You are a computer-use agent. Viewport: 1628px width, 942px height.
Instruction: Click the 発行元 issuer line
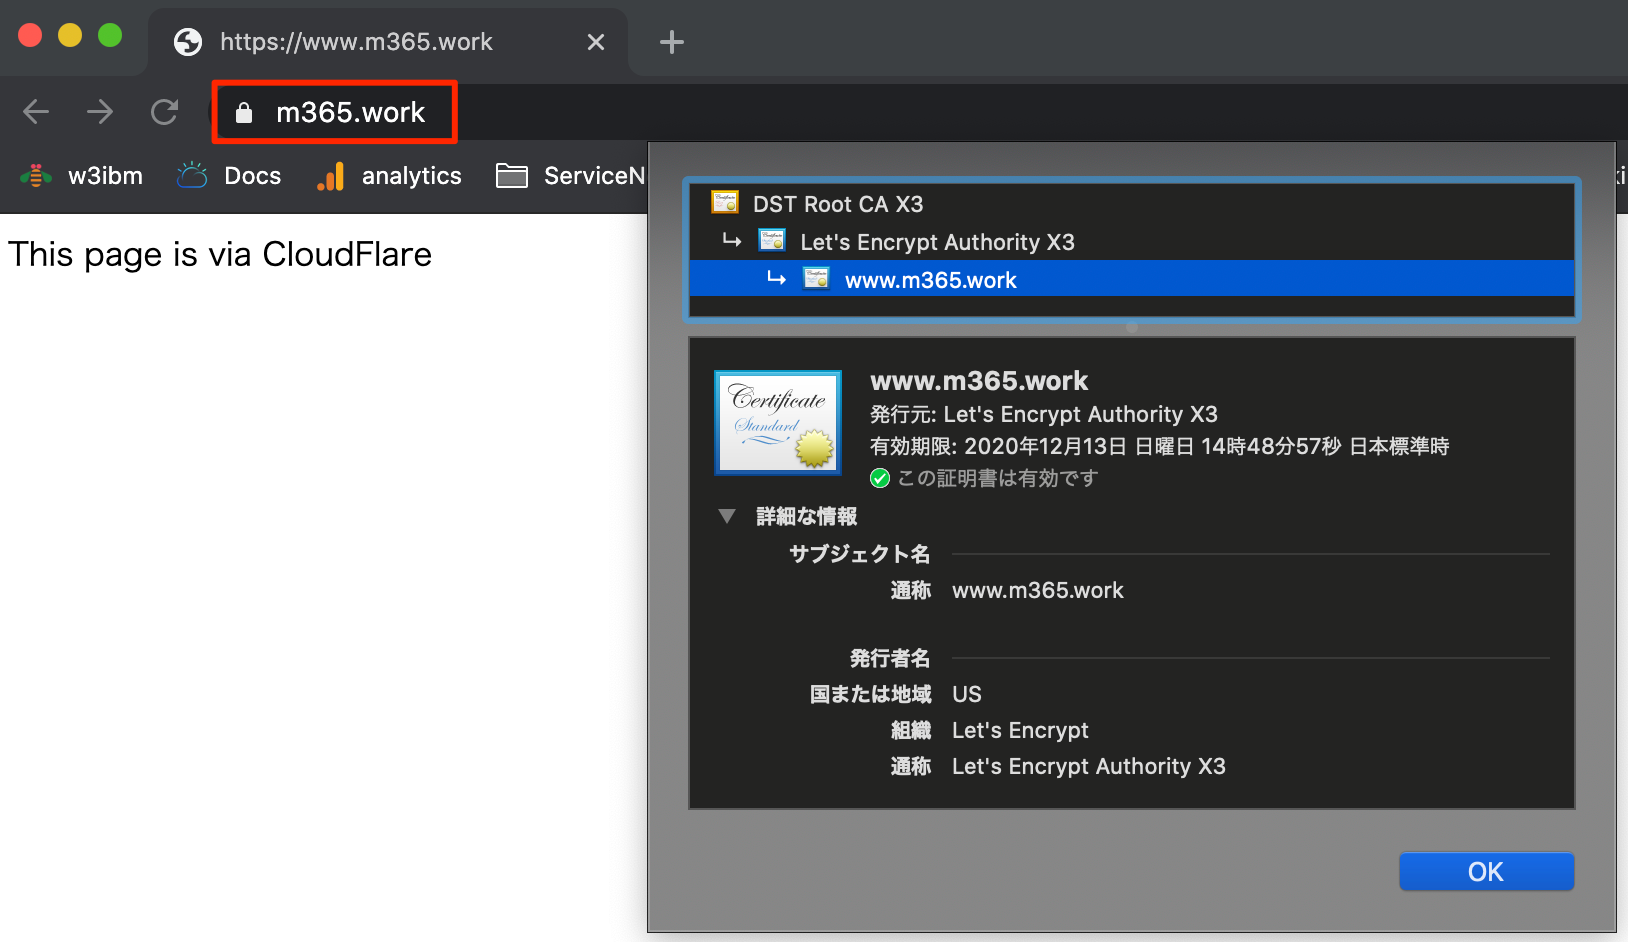click(x=1044, y=414)
